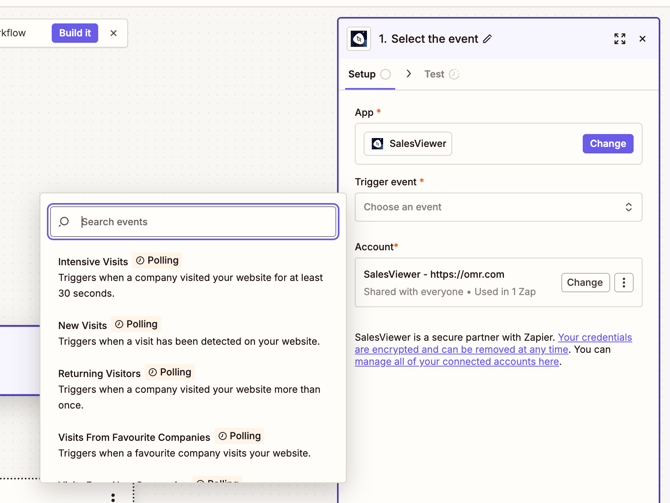Click Polling badge next to New Visits
The image size is (670, 503).
pyautogui.click(x=136, y=324)
